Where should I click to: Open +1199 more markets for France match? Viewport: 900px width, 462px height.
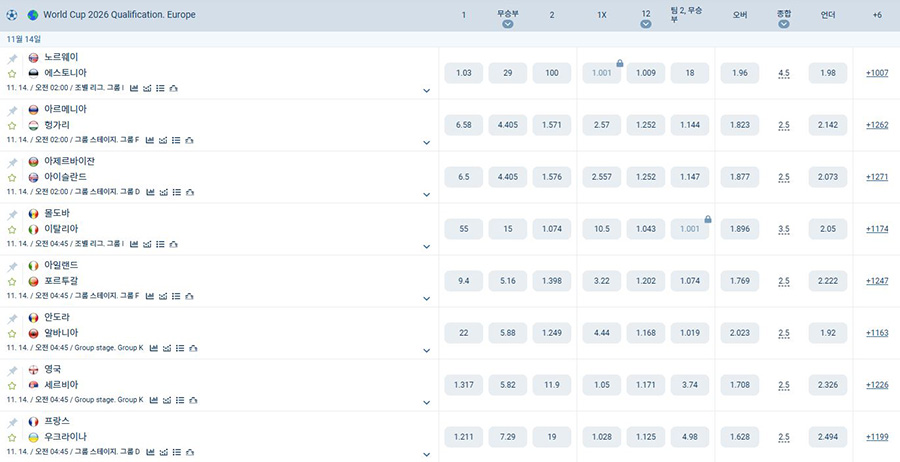click(x=877, y=437)
